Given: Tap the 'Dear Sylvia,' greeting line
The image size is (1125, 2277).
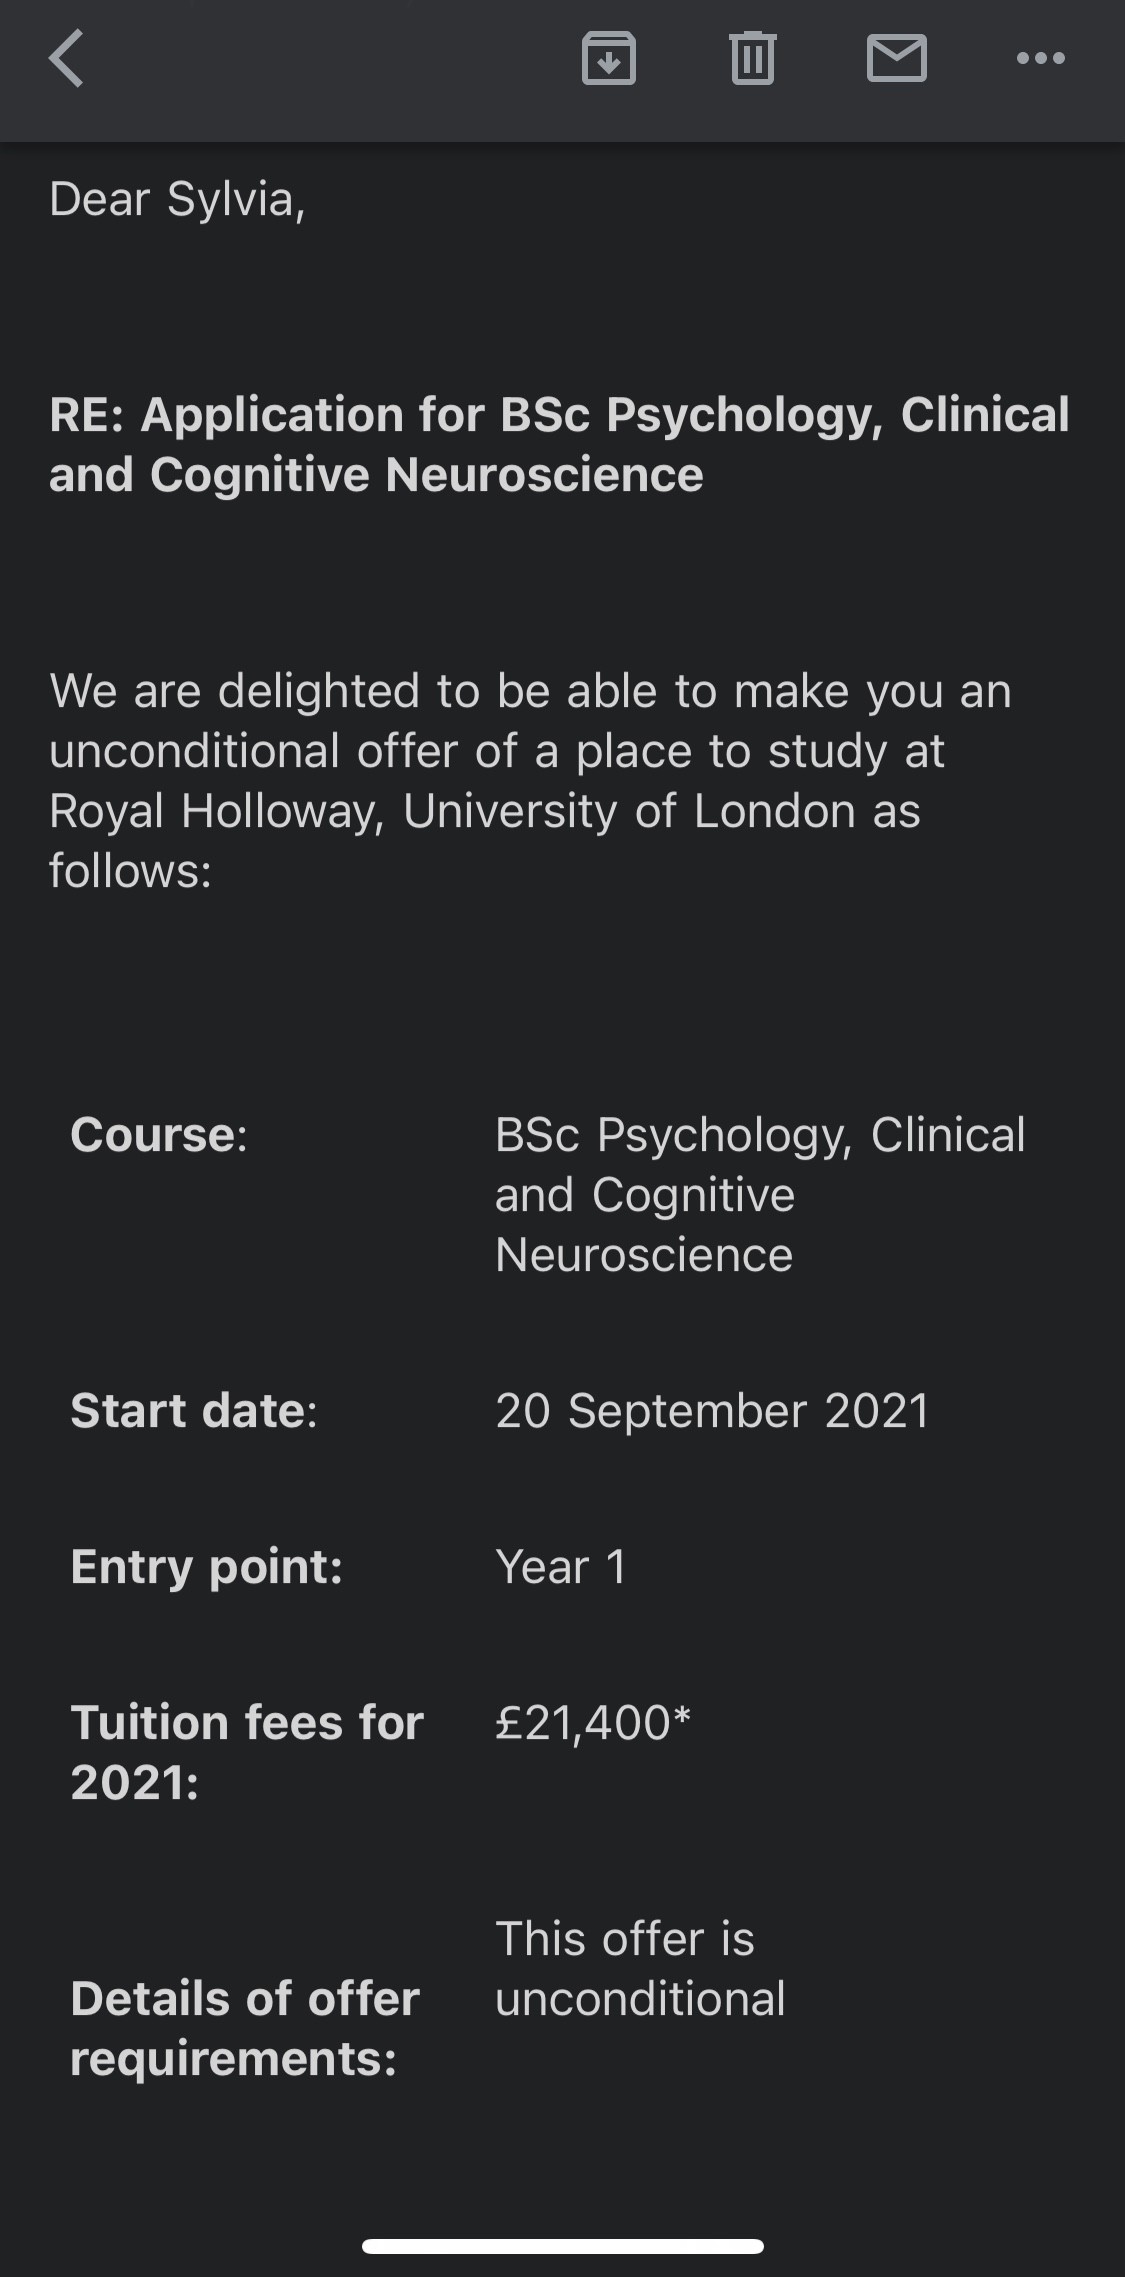Looking at the screenshot, I should click(x=177, y=199).
